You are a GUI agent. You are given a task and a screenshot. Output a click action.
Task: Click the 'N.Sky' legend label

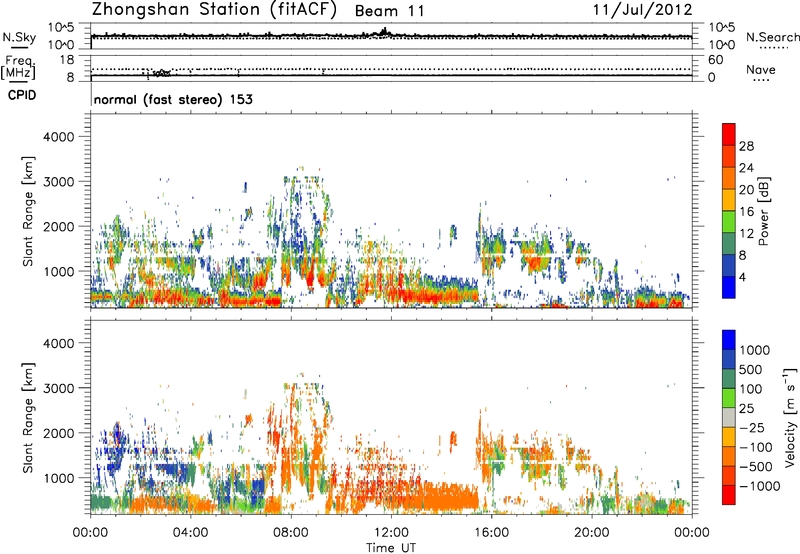click(19, 37)
